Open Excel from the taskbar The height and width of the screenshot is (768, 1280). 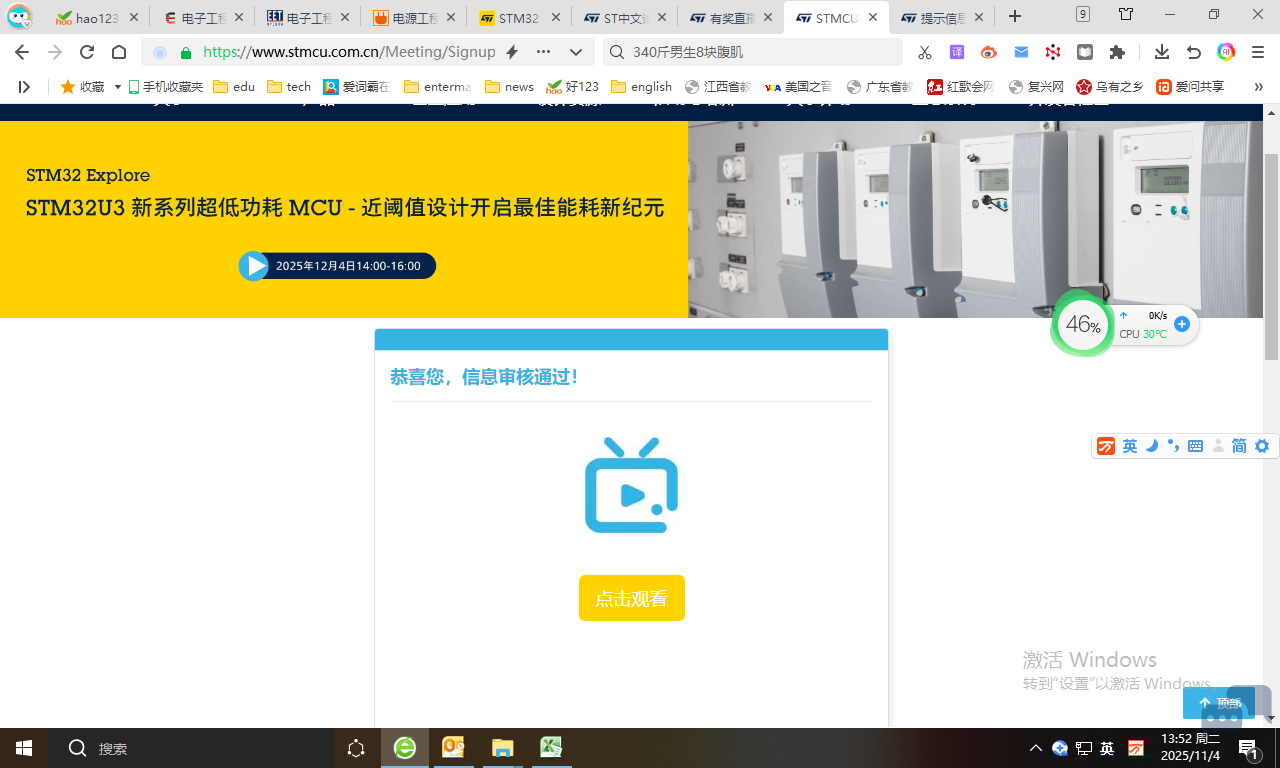pyautogui.click(x=550, y=748)
